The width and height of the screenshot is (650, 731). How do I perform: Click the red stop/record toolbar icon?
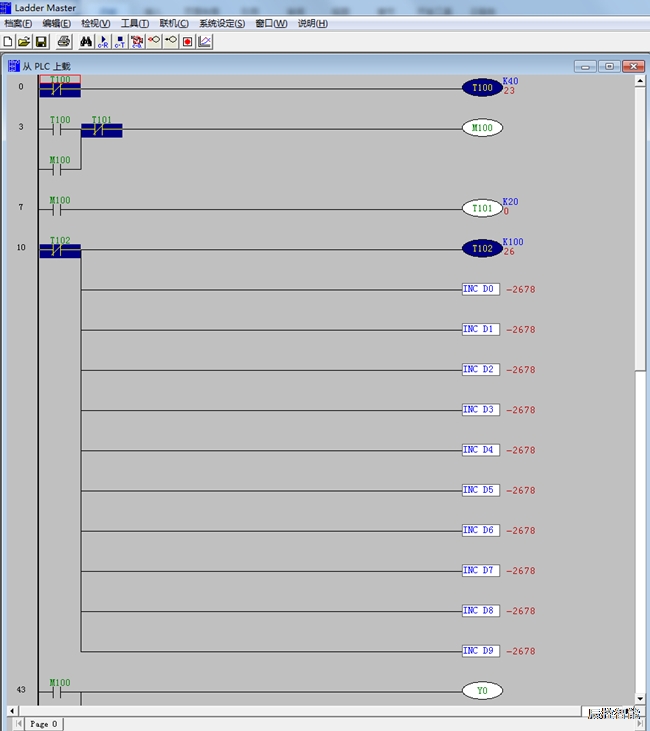187,42
